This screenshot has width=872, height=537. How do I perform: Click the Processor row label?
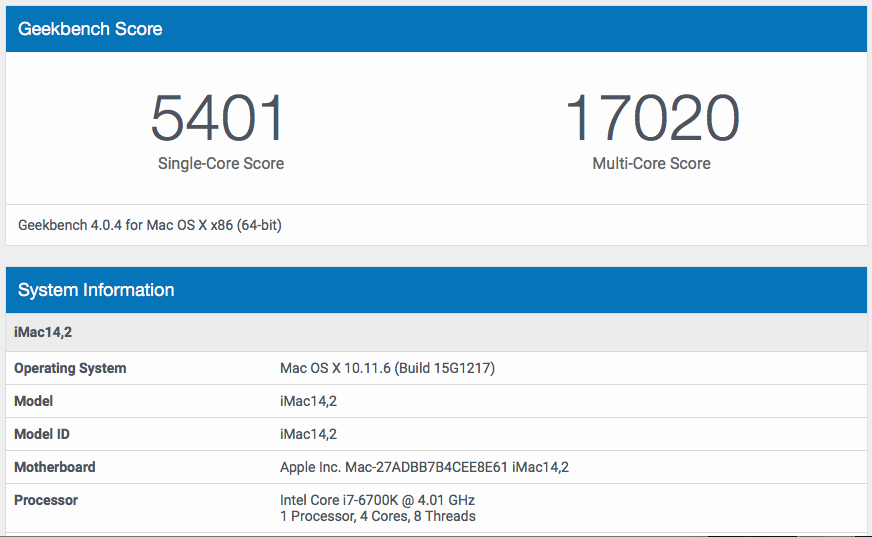pyautogui.click(x=46, y=500)
